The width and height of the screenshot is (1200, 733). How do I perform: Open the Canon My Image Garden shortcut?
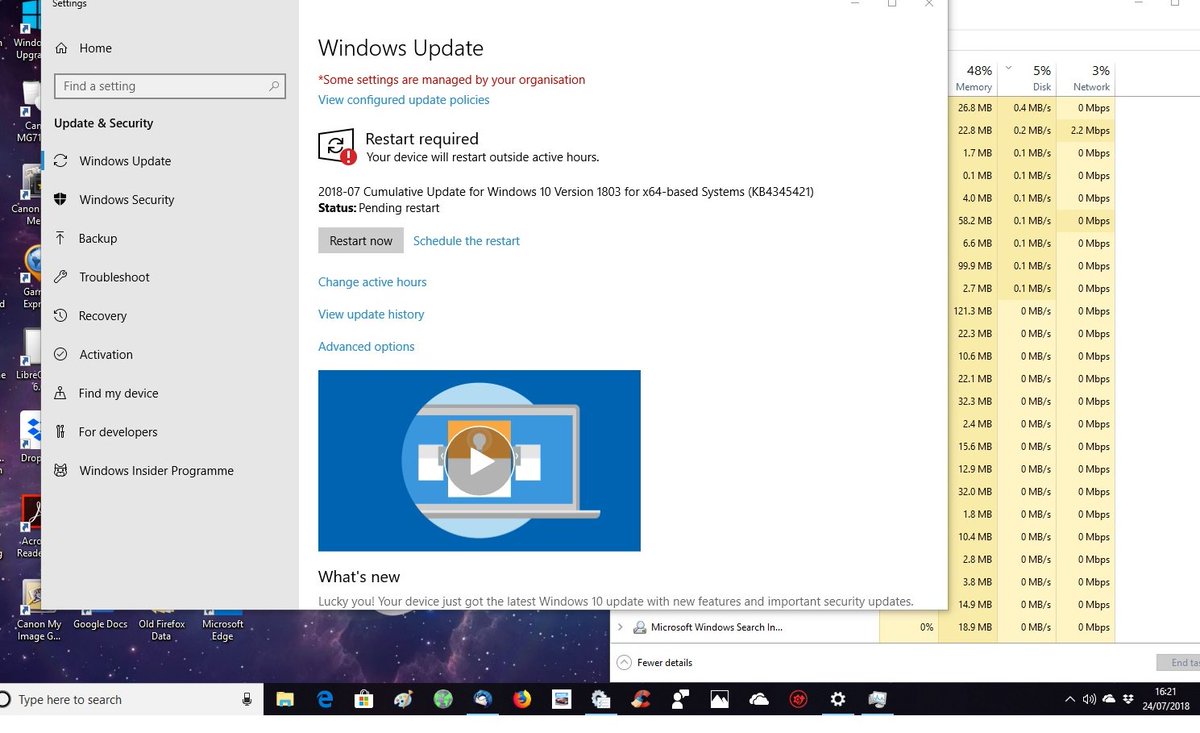point(39,612)
